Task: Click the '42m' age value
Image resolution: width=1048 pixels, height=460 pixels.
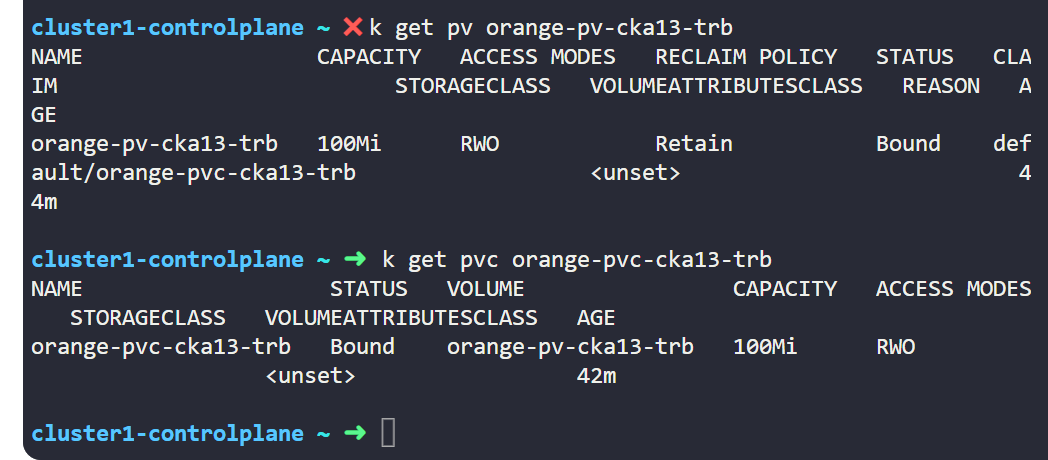Action: [596, 376]
